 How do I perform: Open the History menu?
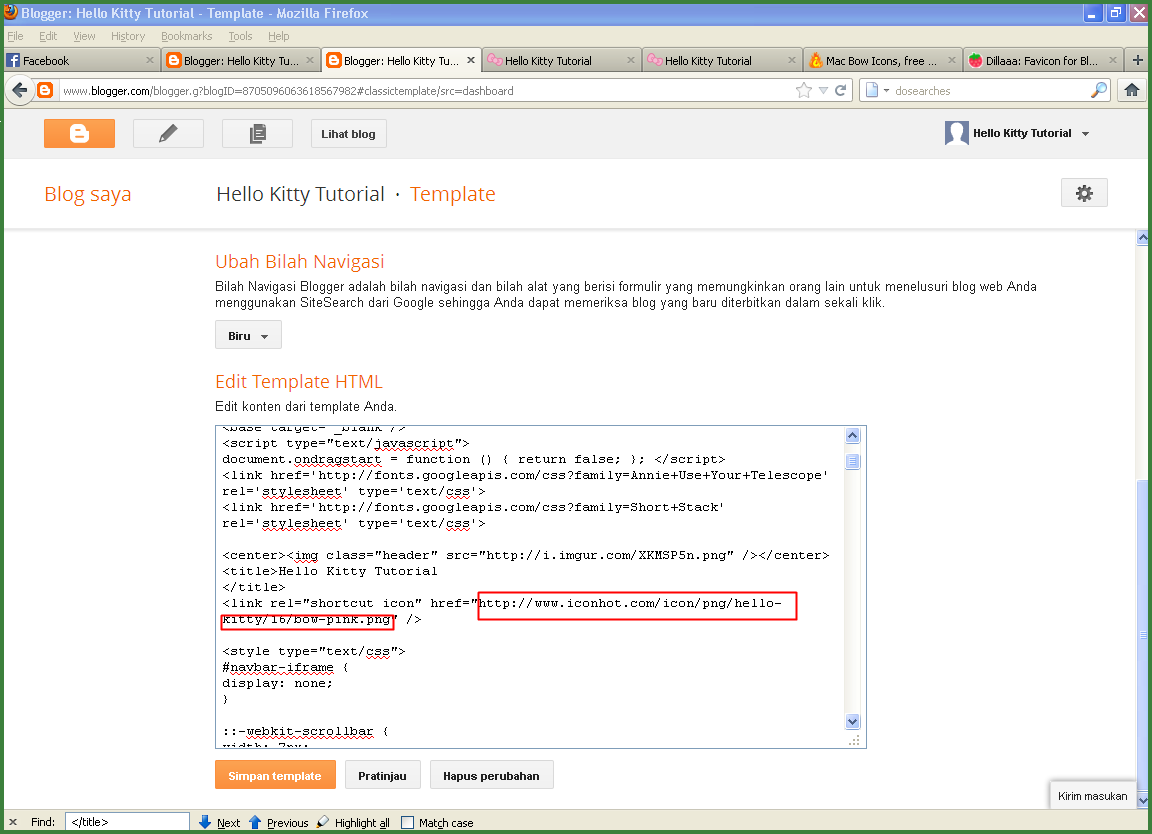click(x=128, y=36)
